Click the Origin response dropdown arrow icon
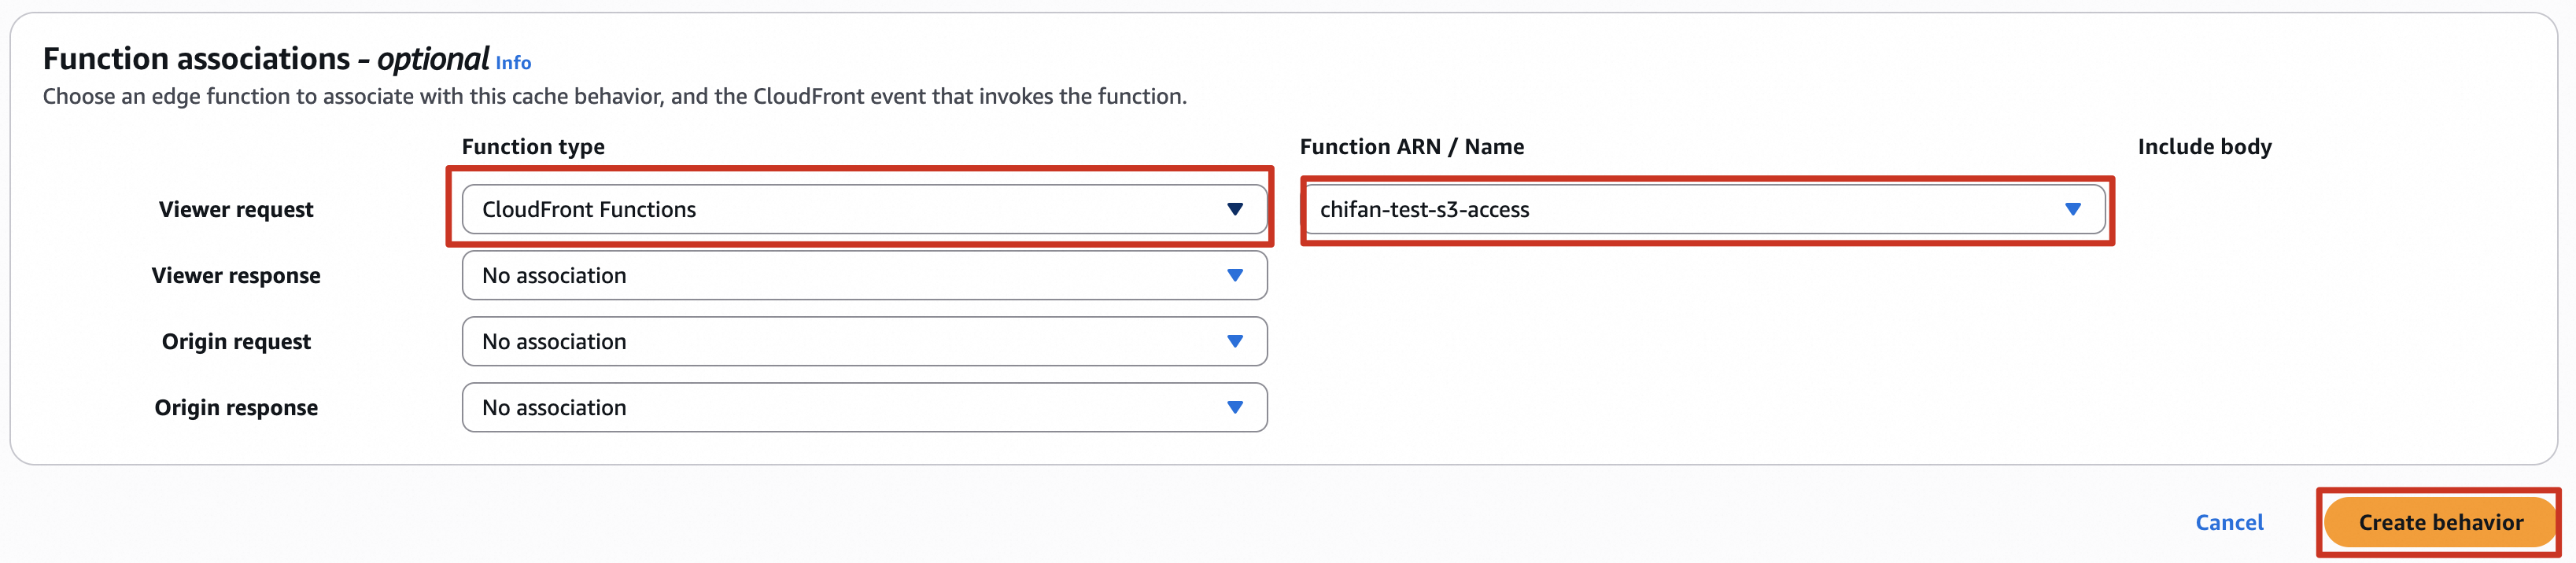Viewport: 2576px width, 563px height. (x=1235, y=407)
